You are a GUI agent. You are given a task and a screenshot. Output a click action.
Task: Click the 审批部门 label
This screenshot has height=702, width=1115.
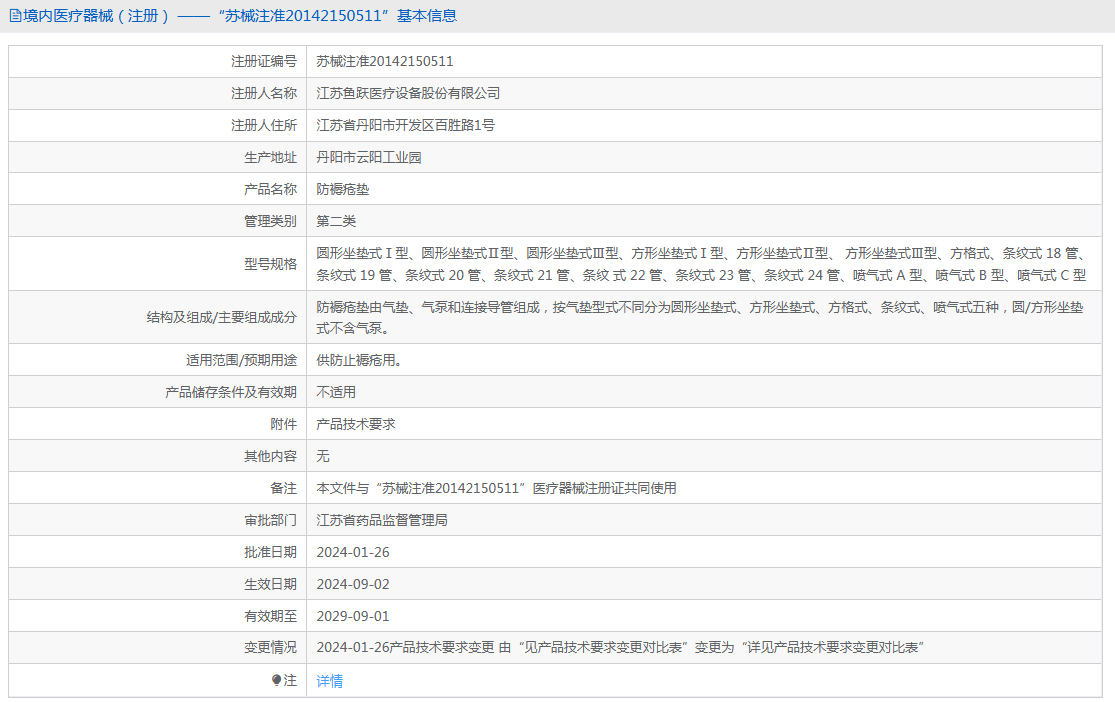270,520
